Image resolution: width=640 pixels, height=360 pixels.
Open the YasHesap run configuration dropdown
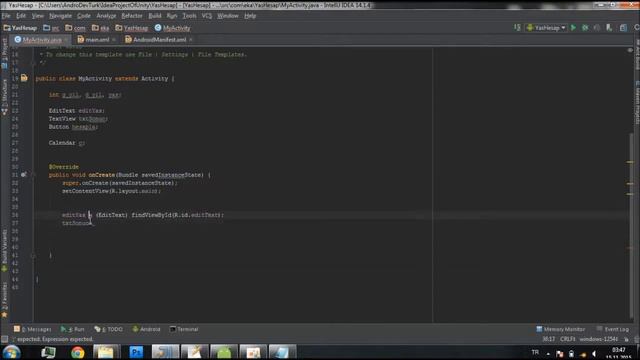[x=546, y=28]
